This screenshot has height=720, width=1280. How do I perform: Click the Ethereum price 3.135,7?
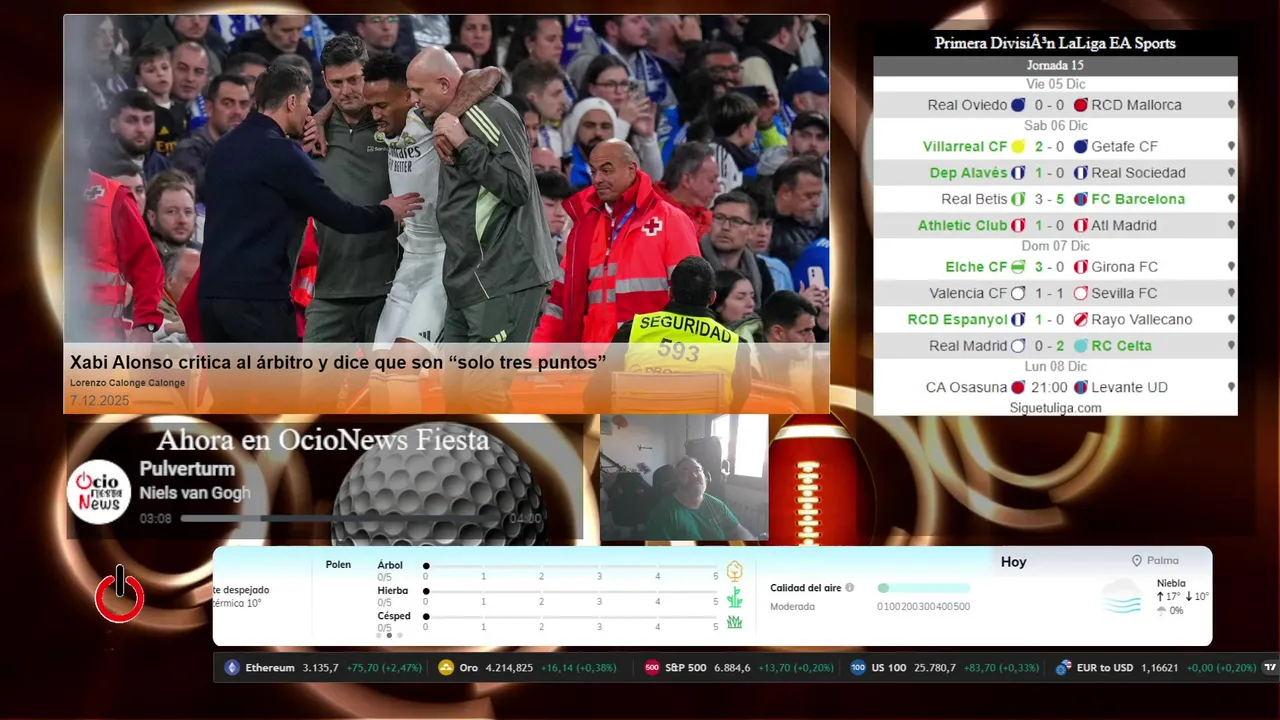pos(320,668)
